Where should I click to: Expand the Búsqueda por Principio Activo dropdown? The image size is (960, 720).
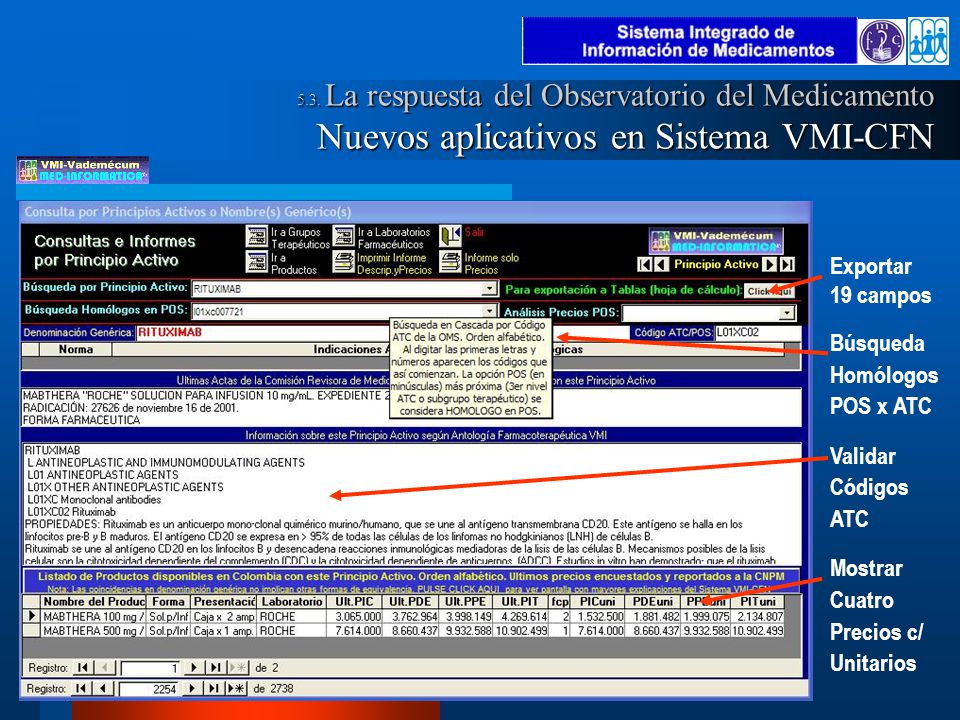tap(489, 288)
